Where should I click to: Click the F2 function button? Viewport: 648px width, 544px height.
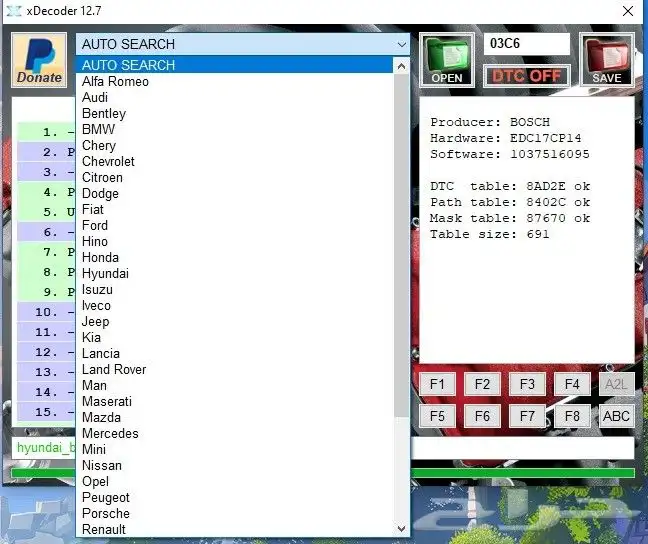tap(482, 384)
